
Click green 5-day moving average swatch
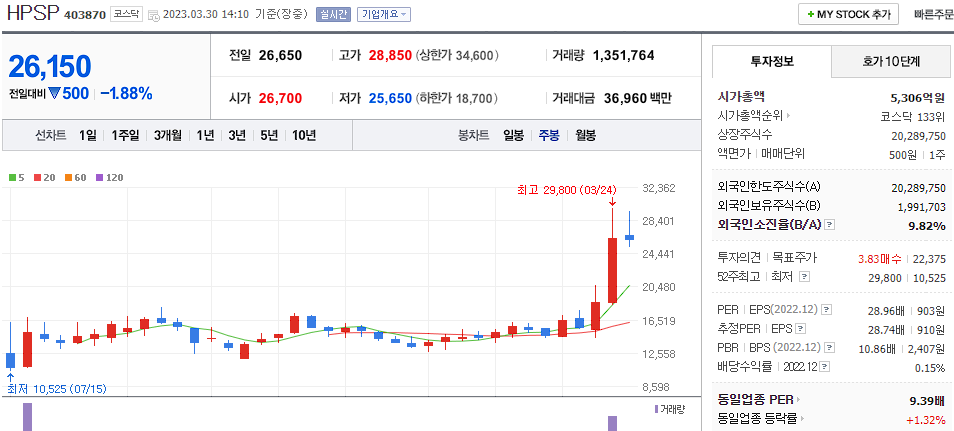point(12,178)
